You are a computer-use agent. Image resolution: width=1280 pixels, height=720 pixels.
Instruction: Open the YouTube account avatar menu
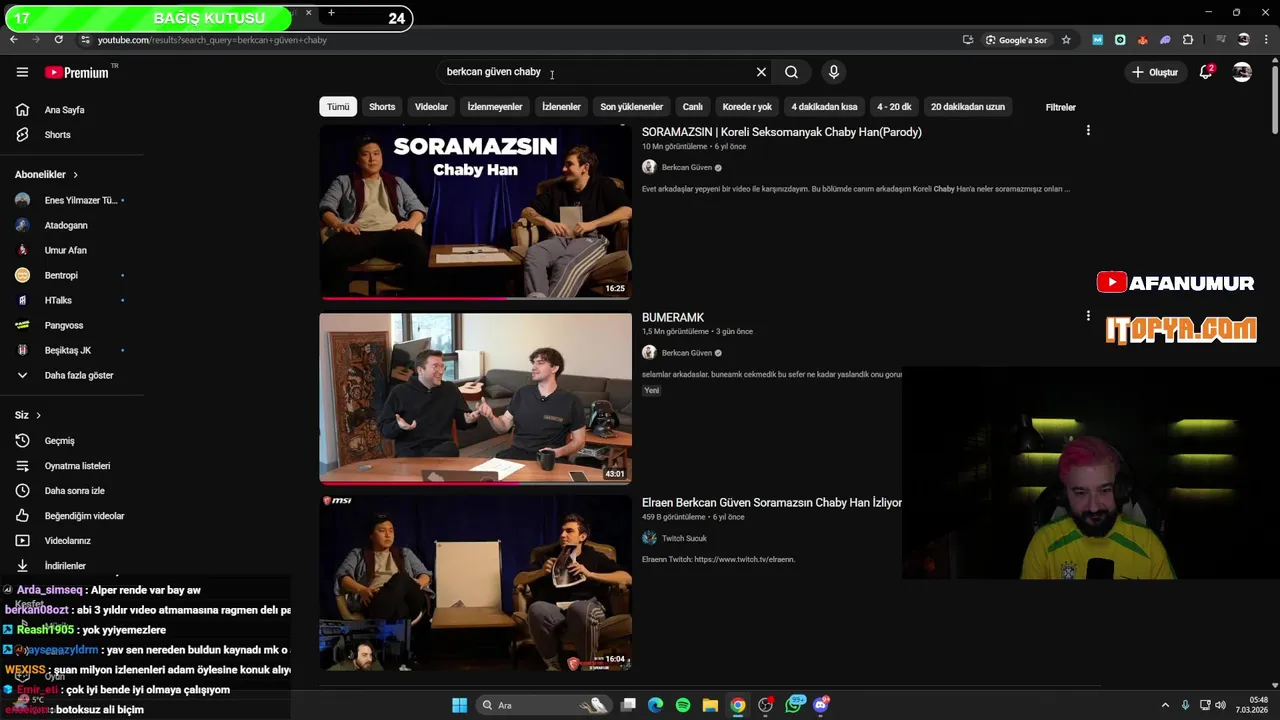1242,72
